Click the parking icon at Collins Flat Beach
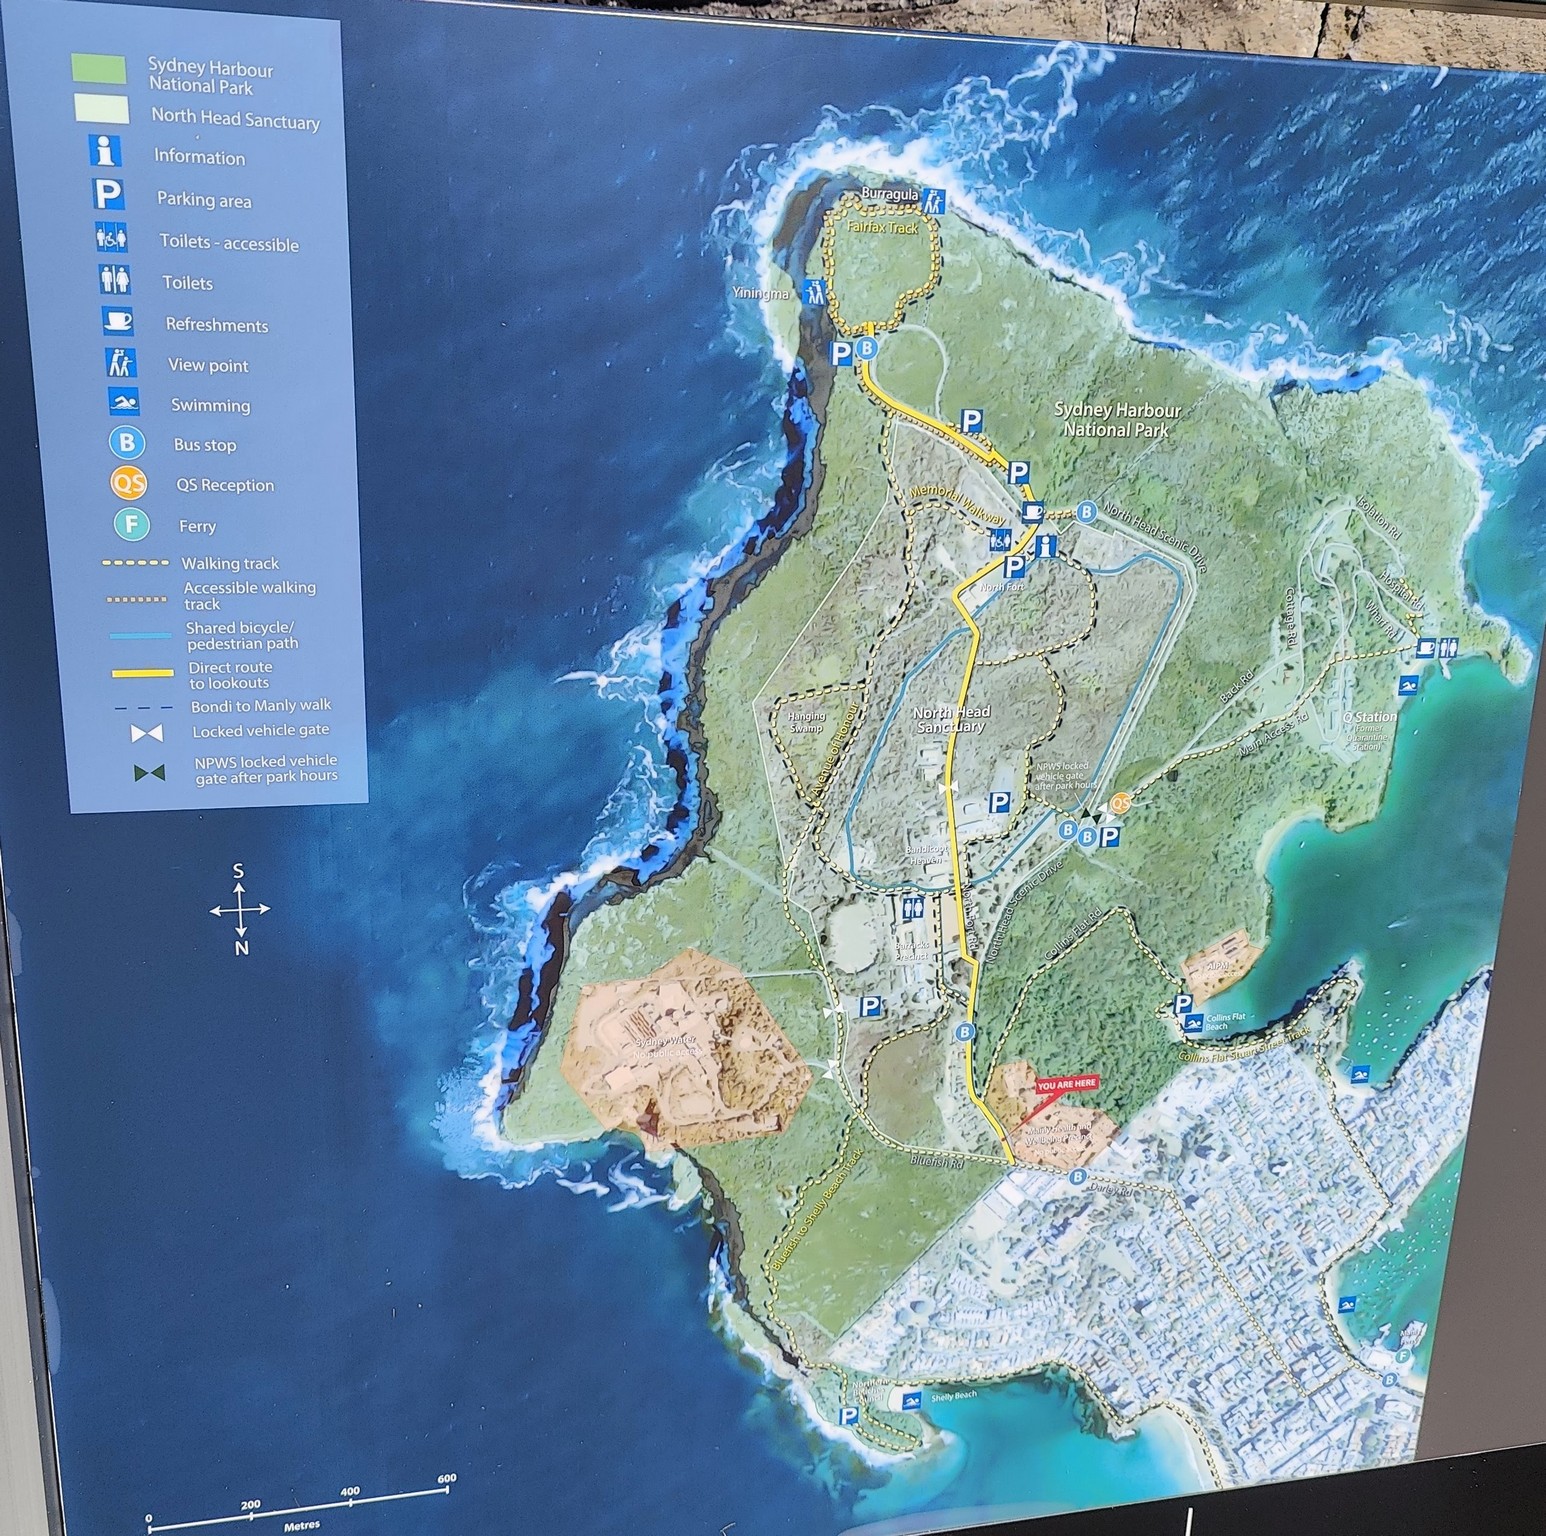The height and width of the screenshot is (1536, 1546). click(1183, 1004)
